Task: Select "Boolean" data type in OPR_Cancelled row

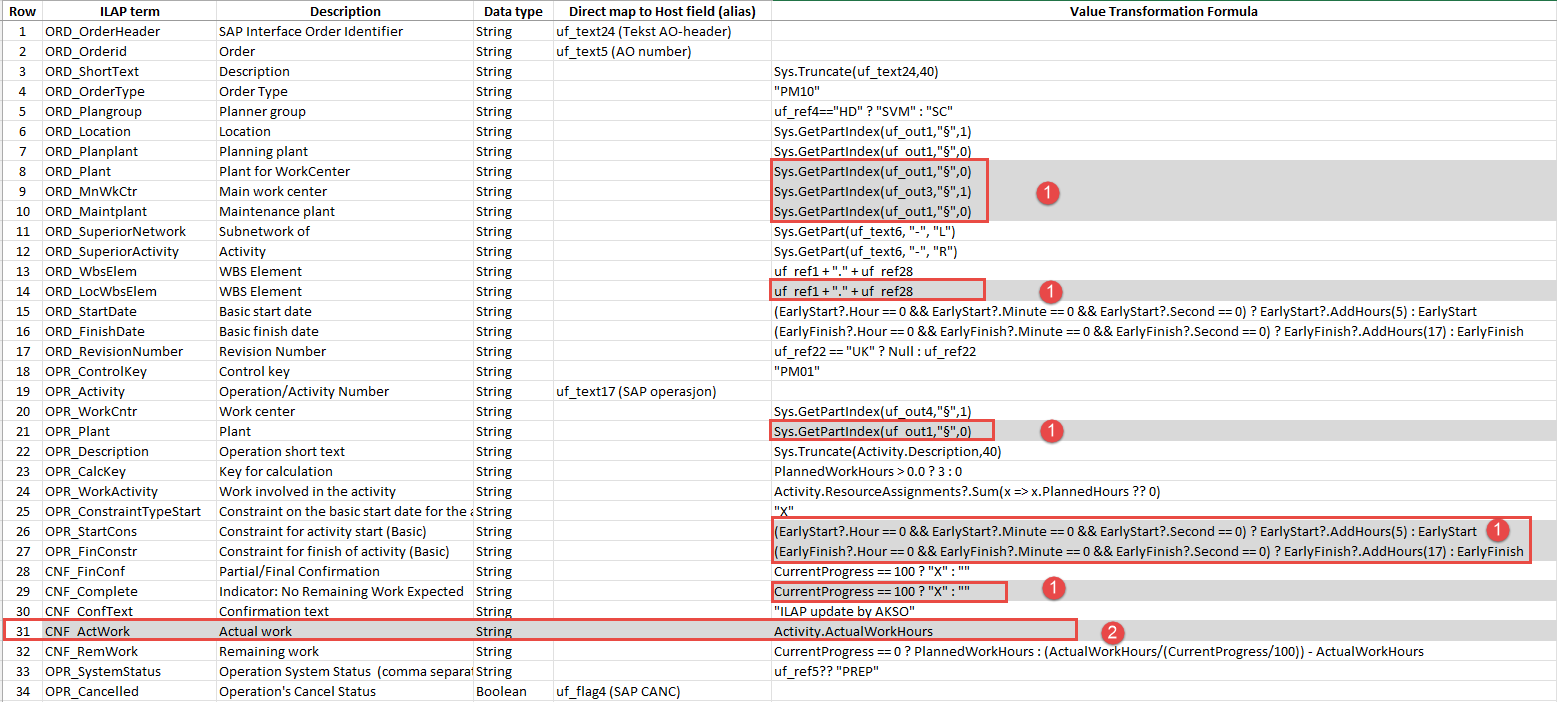Action: click(x=513, y=691)
